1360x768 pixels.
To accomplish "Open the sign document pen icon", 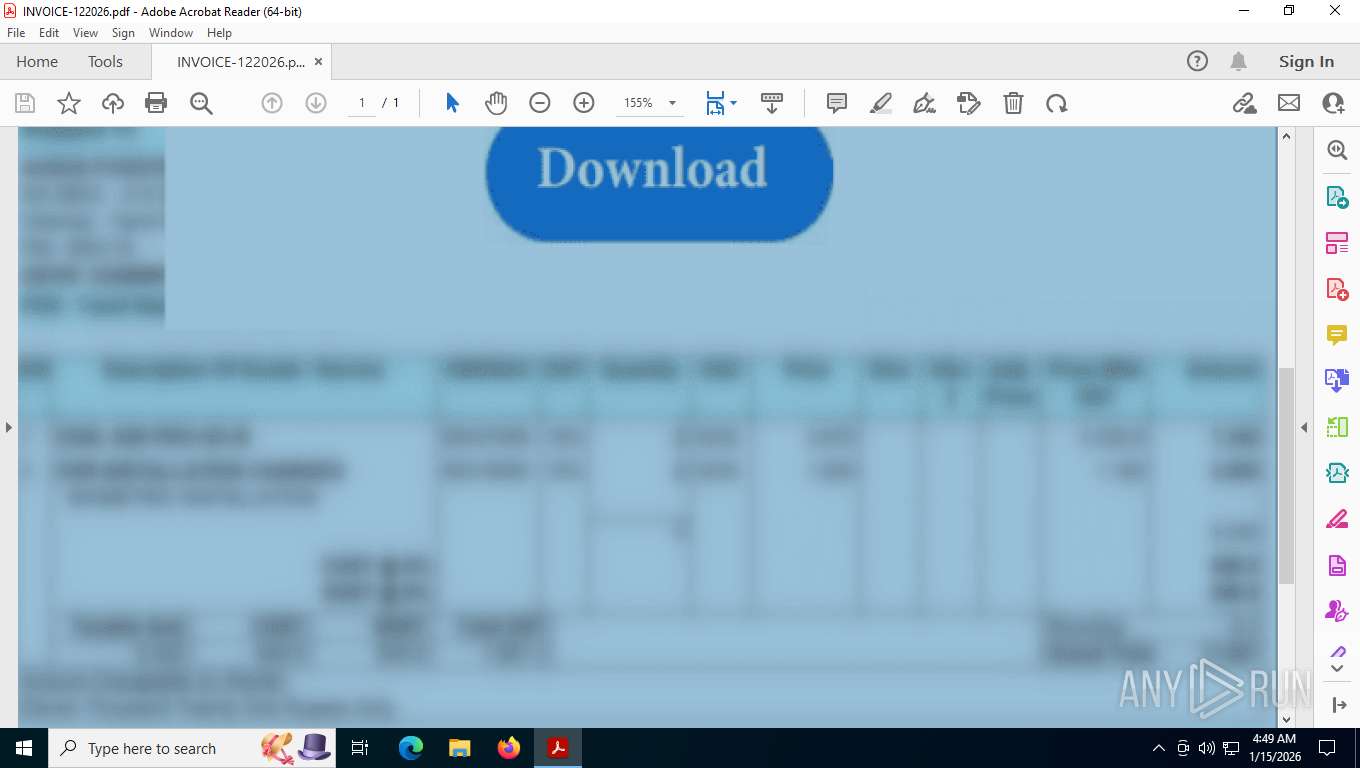I will coord(925,103).
